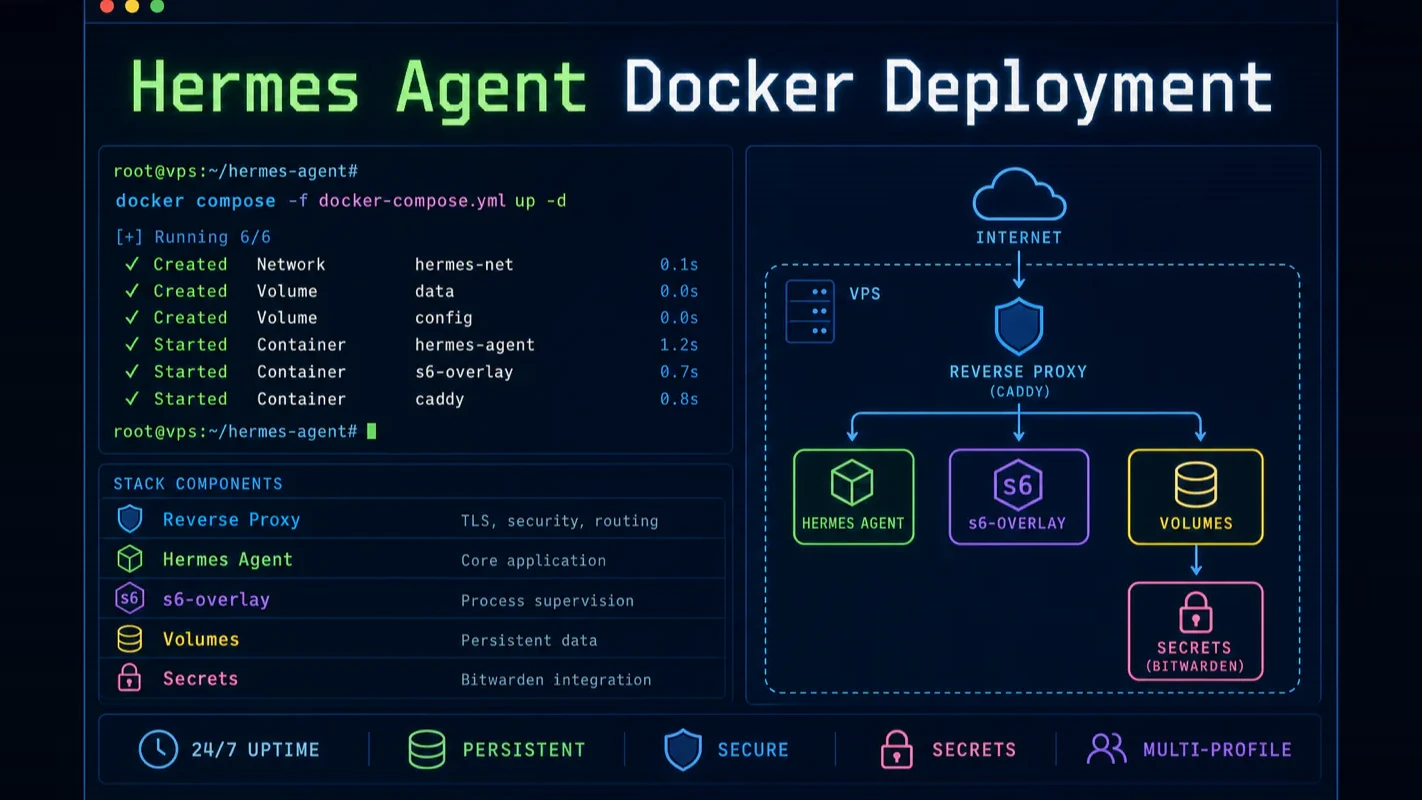Click the checkmark beside Network hermes-net
The height and width of the screenshot is (800, 1422).
(x=131, y=264)
